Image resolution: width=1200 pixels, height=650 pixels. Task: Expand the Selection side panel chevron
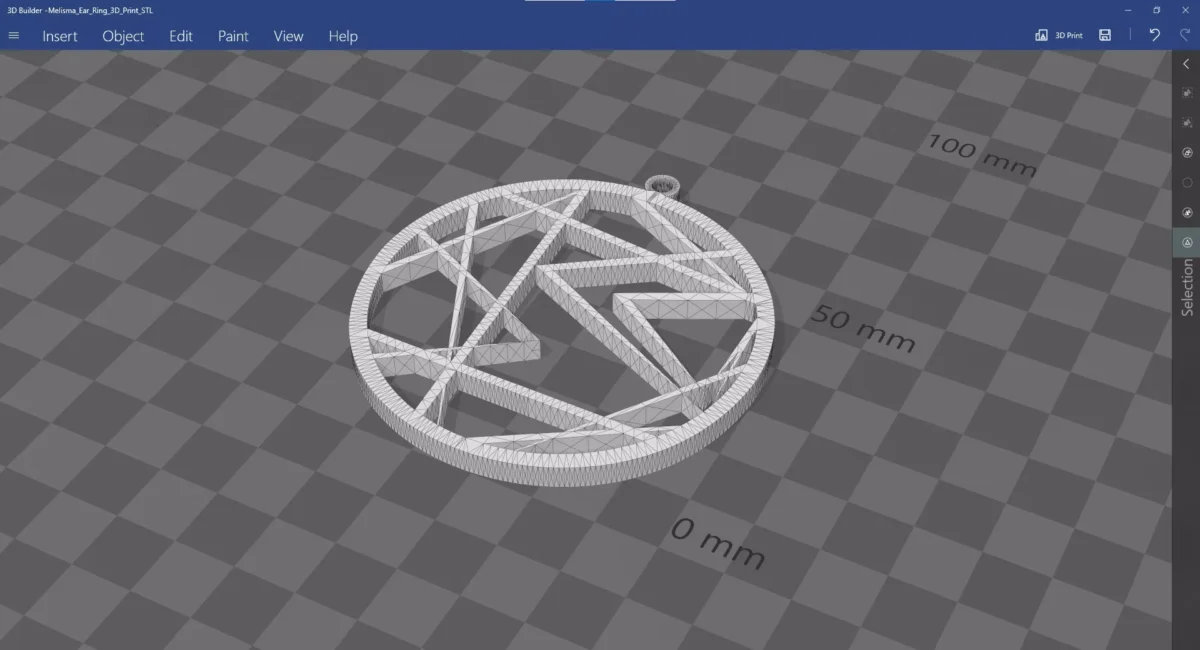point(1187,64)
